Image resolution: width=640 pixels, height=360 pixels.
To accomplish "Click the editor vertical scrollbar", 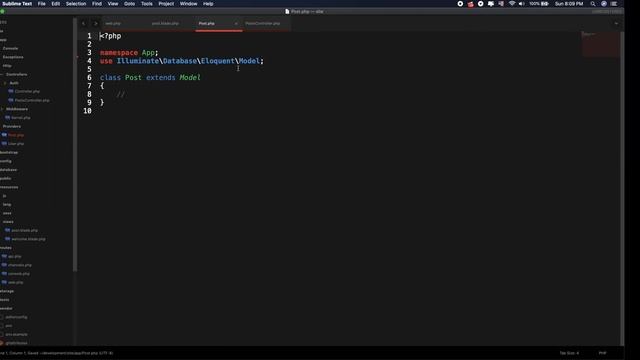I will point(622,188).
